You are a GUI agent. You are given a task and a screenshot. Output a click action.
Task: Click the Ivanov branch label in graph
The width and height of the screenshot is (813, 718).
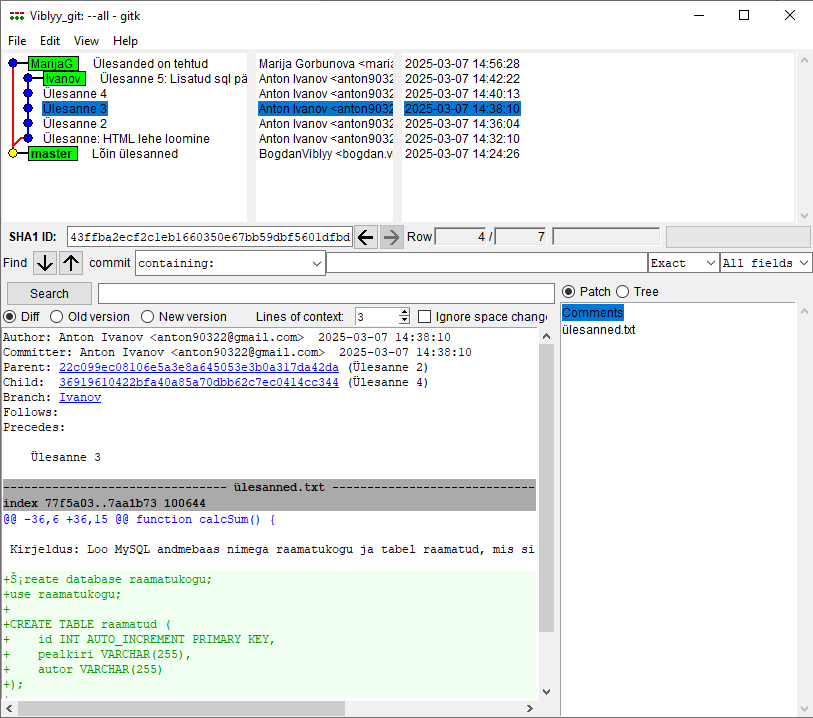tap(64, 79)
